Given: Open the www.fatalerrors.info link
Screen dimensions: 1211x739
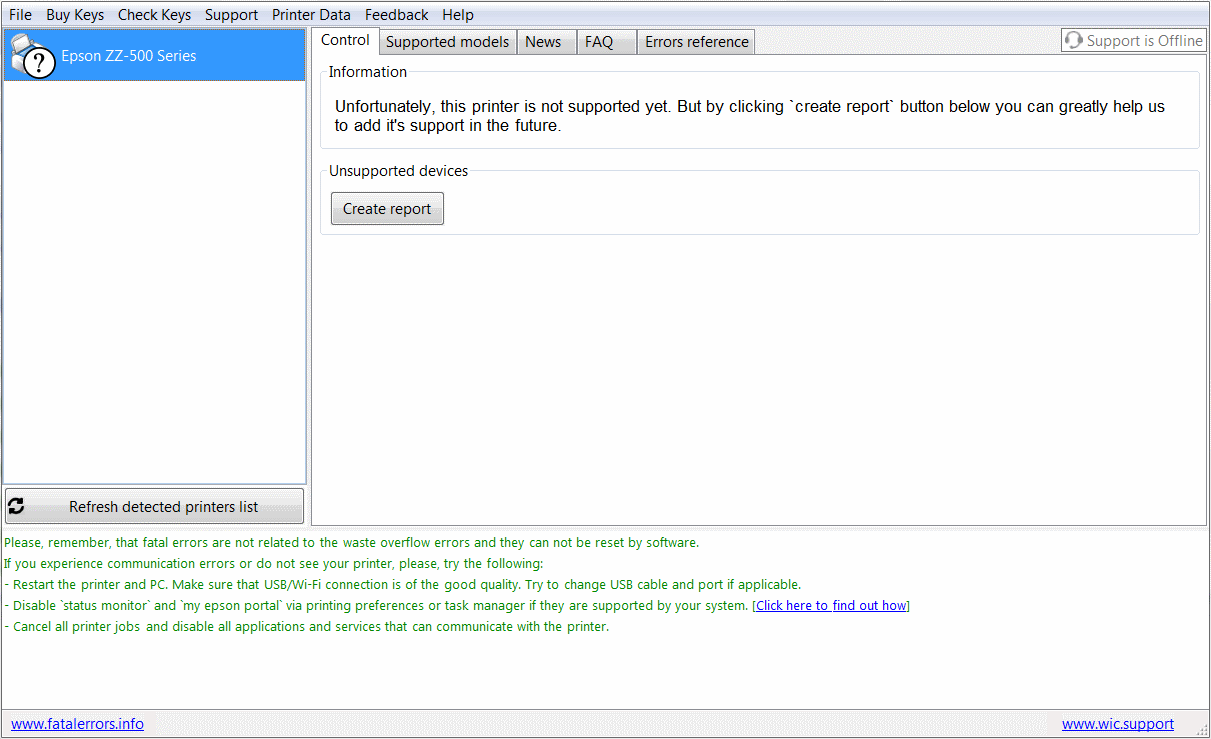Looking at the screenshot, I should click(x=77, y=724).
